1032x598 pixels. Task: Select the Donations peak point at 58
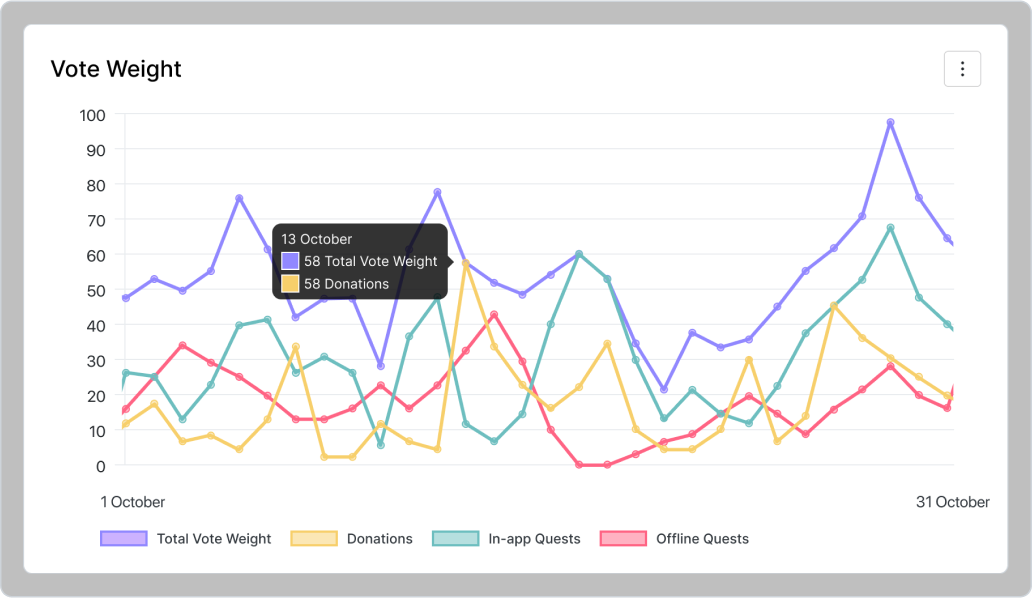pos(465,262)
